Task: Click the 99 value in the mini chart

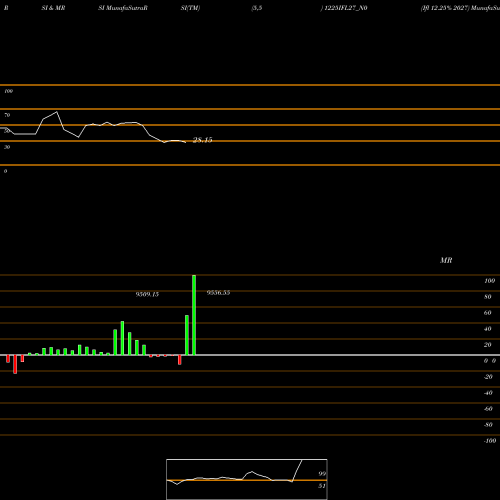Action: [322, 474]
